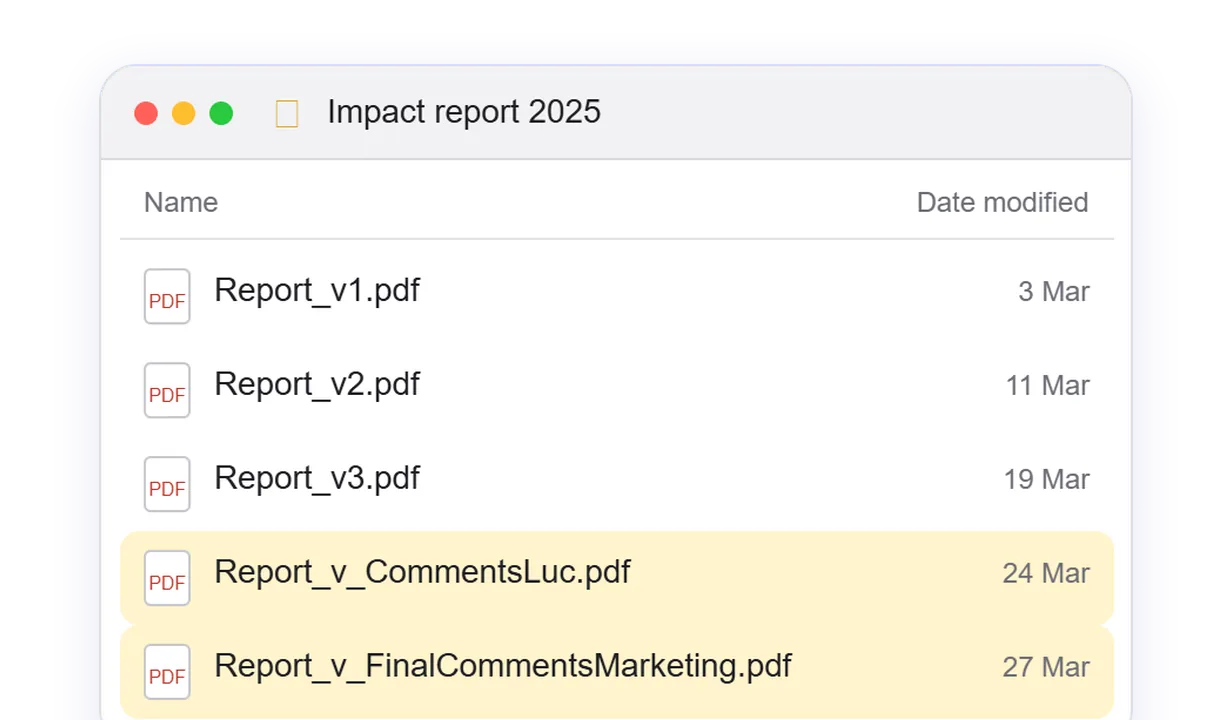Click the 11 Mar date entry
Screen dimensions: 1232x720
(x=1048, y=386)
